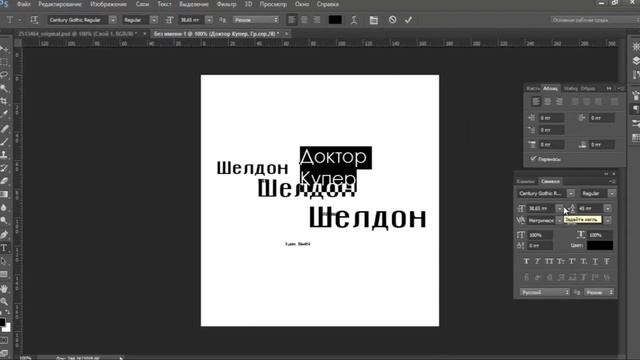
Task: Toggle faux italic in character panel
Action: click(x=538, y=261)
